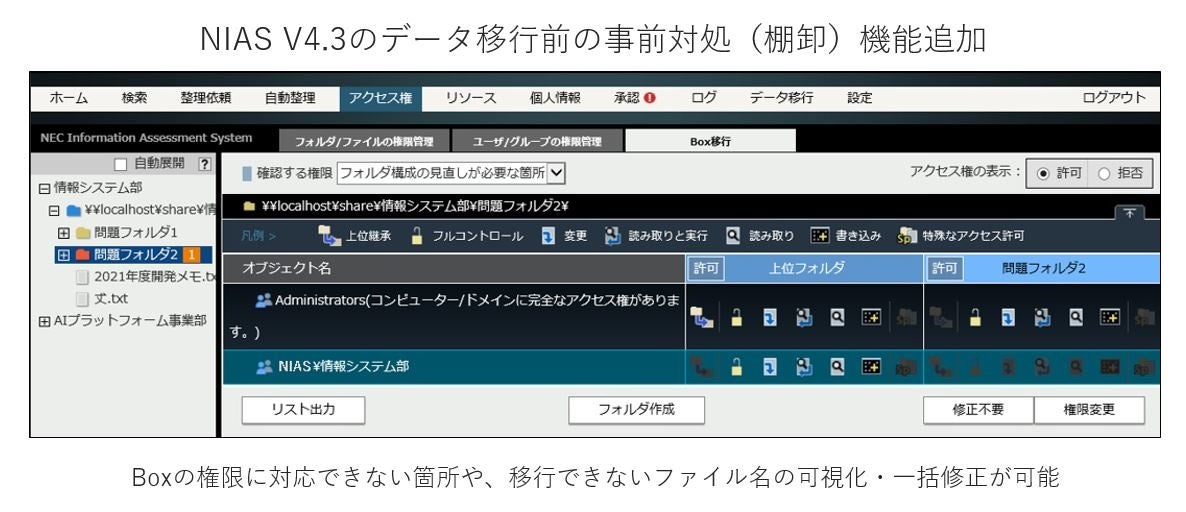Click Administrators inherit icon under 上位フォルダ
This screenshot has width=1186, height=512.
[x=701, y=318]
